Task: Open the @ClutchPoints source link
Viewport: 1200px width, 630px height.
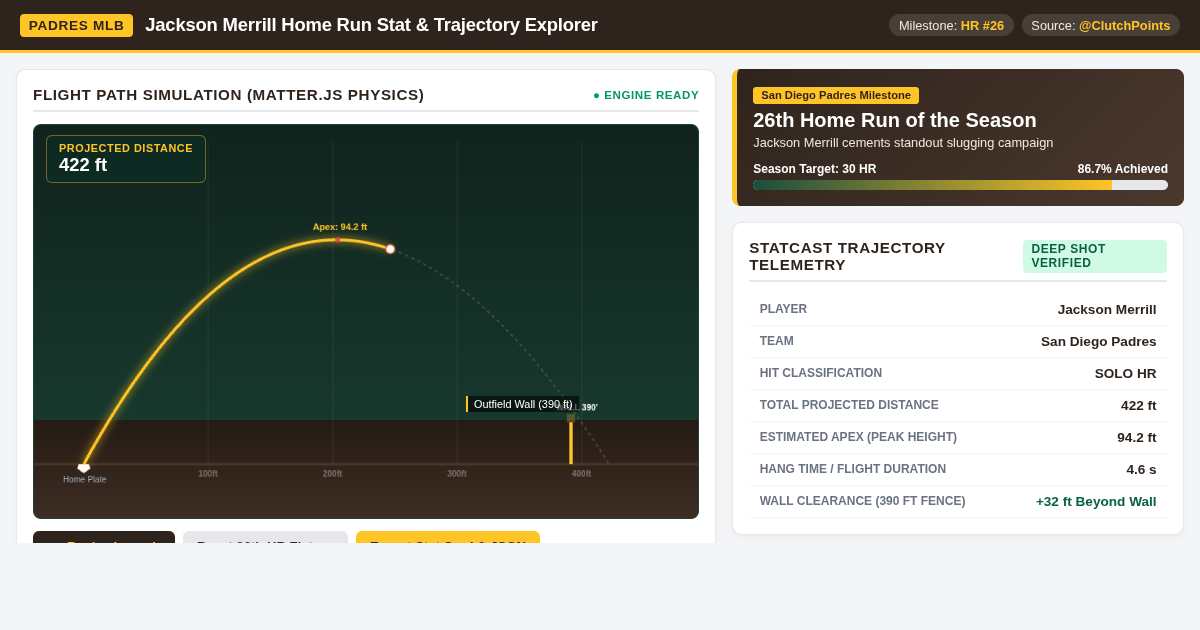Action: click(x=1124, y=25)
